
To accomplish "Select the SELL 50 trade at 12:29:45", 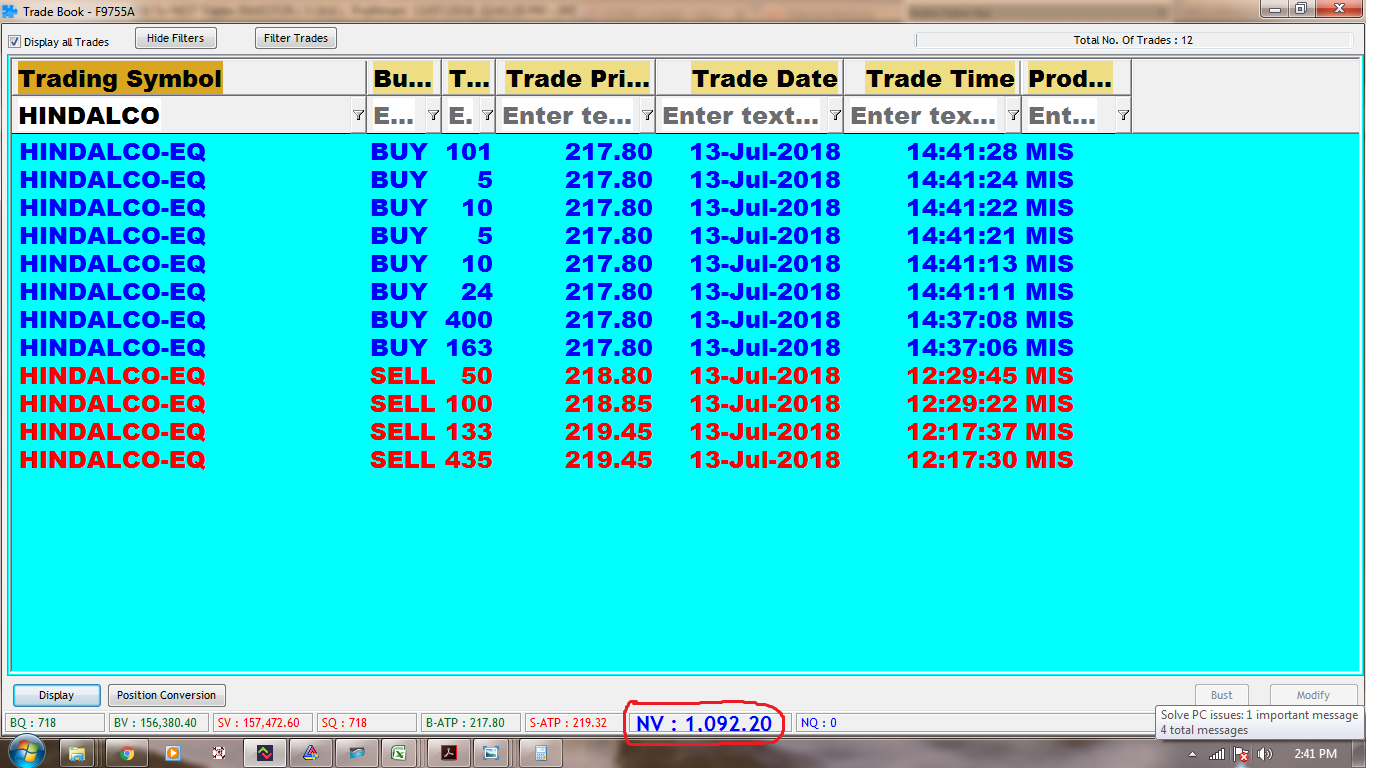I will pos(546,376).
